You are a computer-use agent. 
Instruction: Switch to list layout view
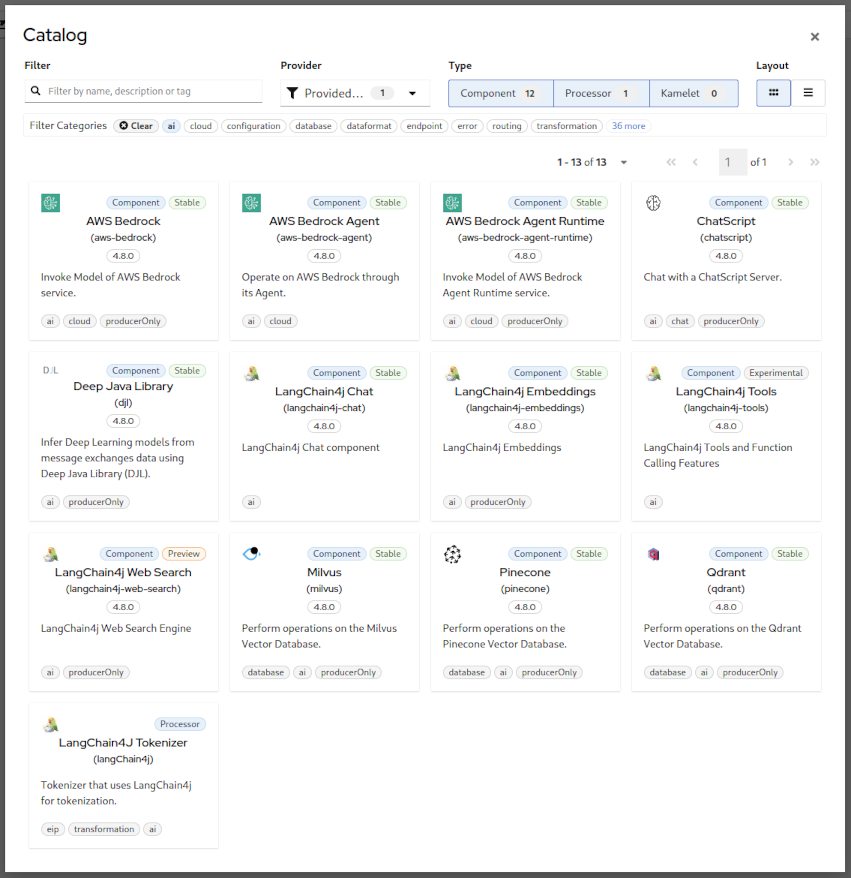[x=808, y=93]
